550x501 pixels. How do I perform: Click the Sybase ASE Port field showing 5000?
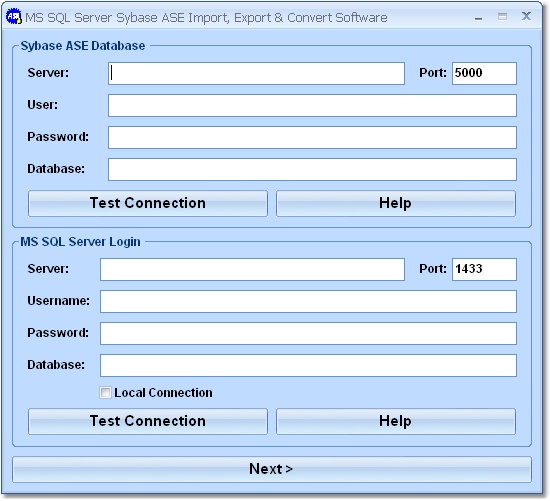click(484, 73)
